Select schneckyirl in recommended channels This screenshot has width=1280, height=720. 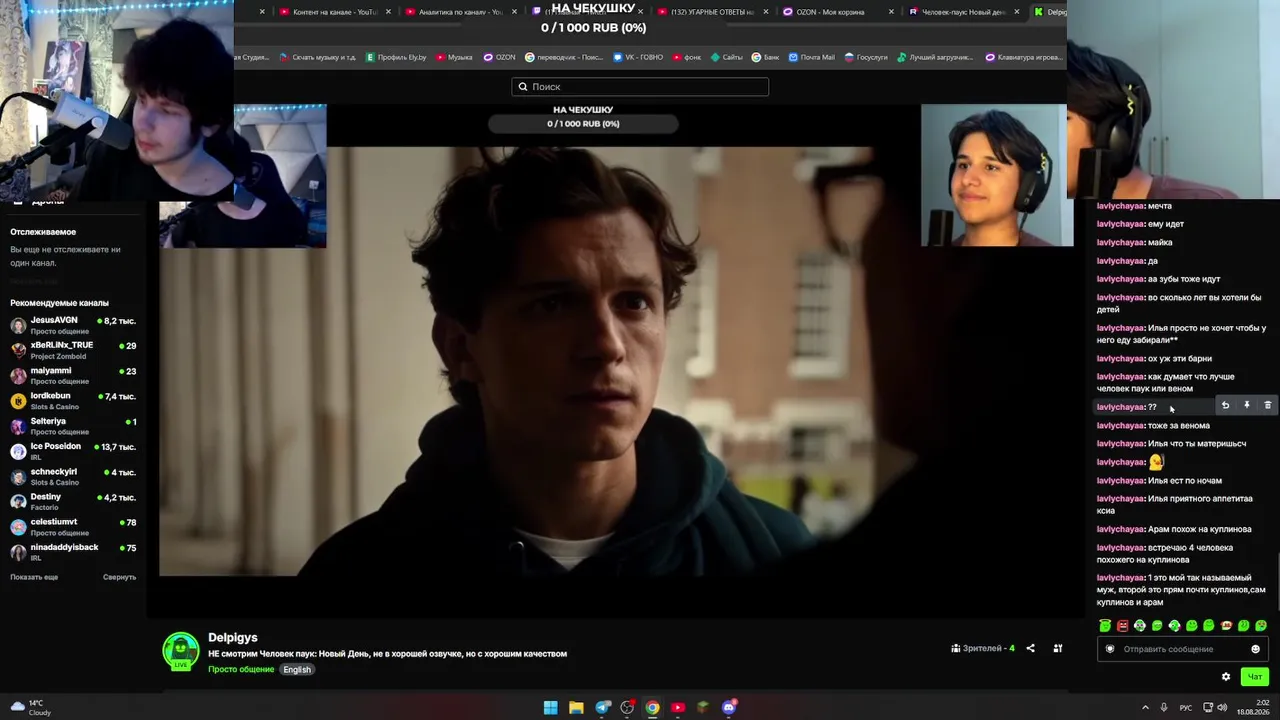pos(73,476)
